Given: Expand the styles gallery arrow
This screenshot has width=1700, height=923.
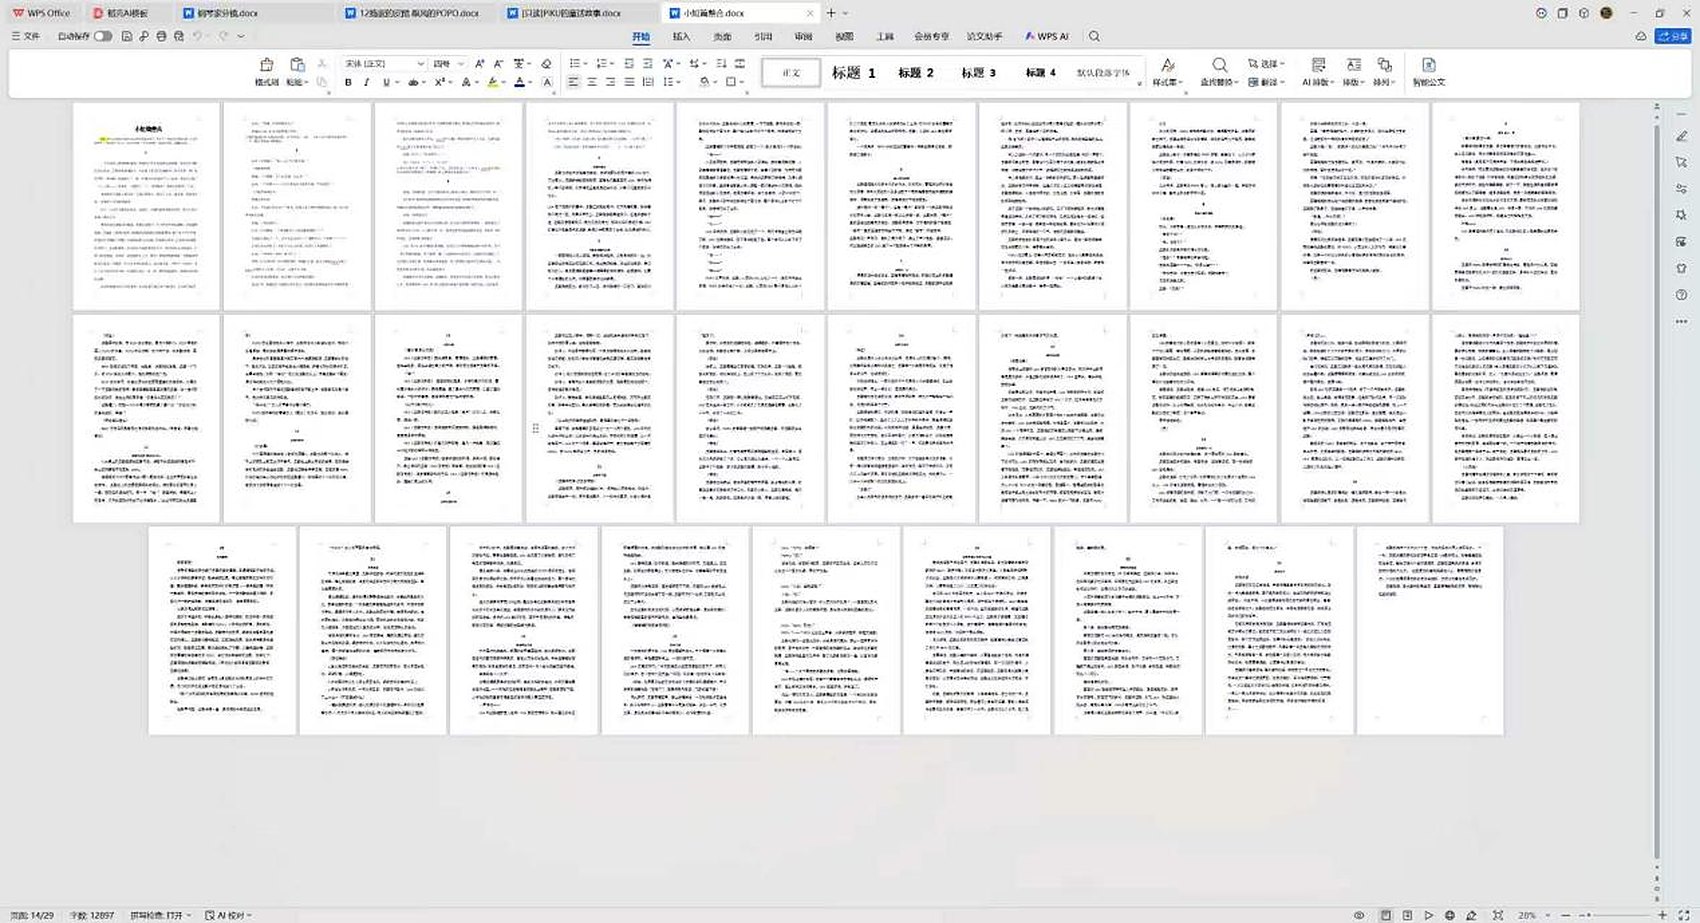Looking at the screenshot, I should (x=1139, y=83).
